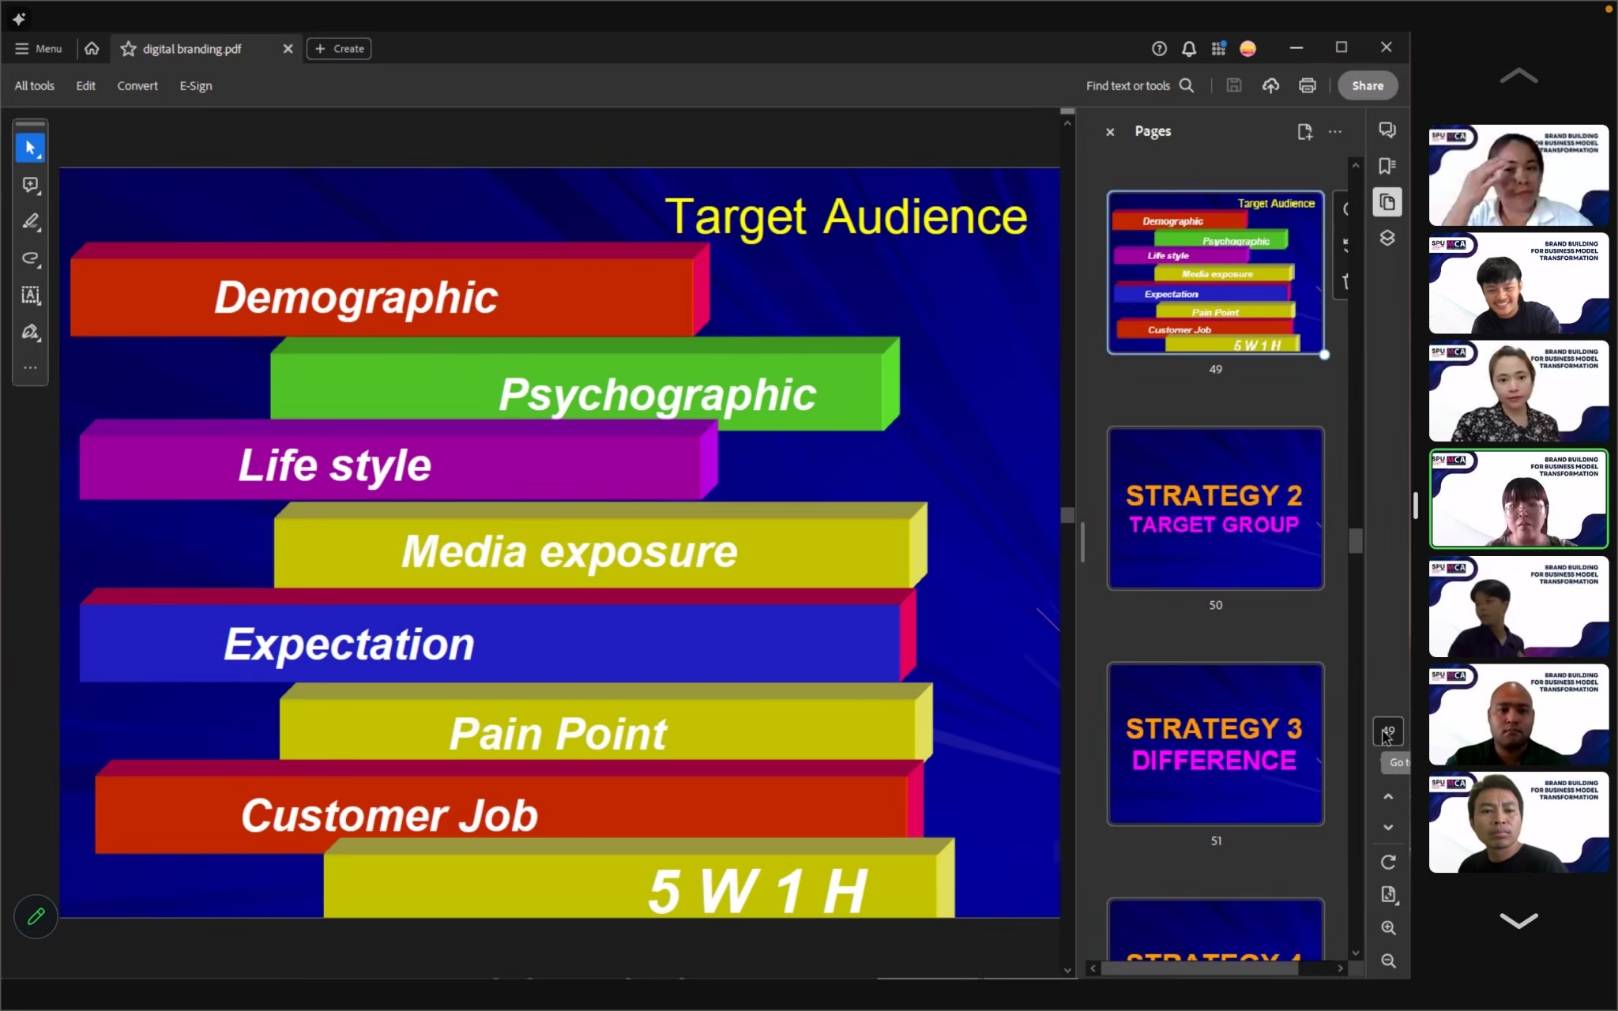Click the magnifier search icon

(x=1187, y=86)
